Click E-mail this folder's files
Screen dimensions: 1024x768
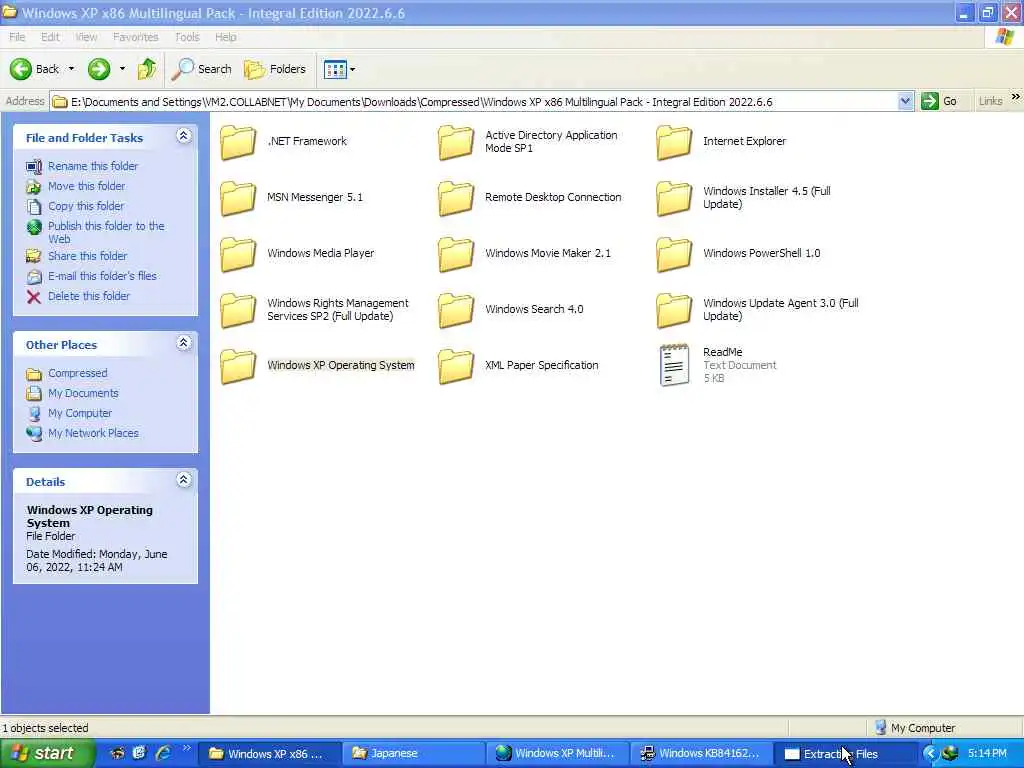click(x=102, y=276)
